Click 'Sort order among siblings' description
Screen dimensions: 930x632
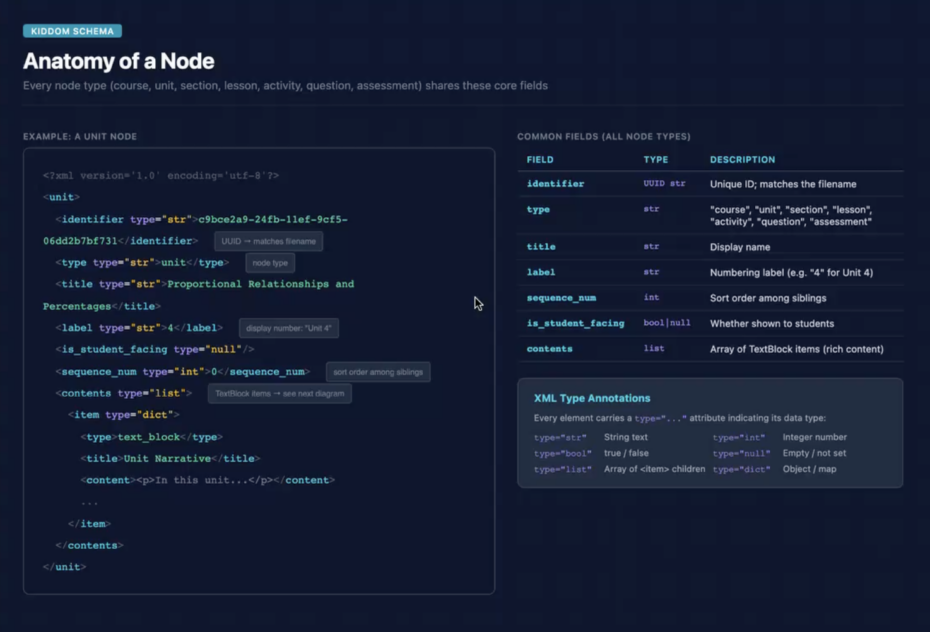coord(767,298)
